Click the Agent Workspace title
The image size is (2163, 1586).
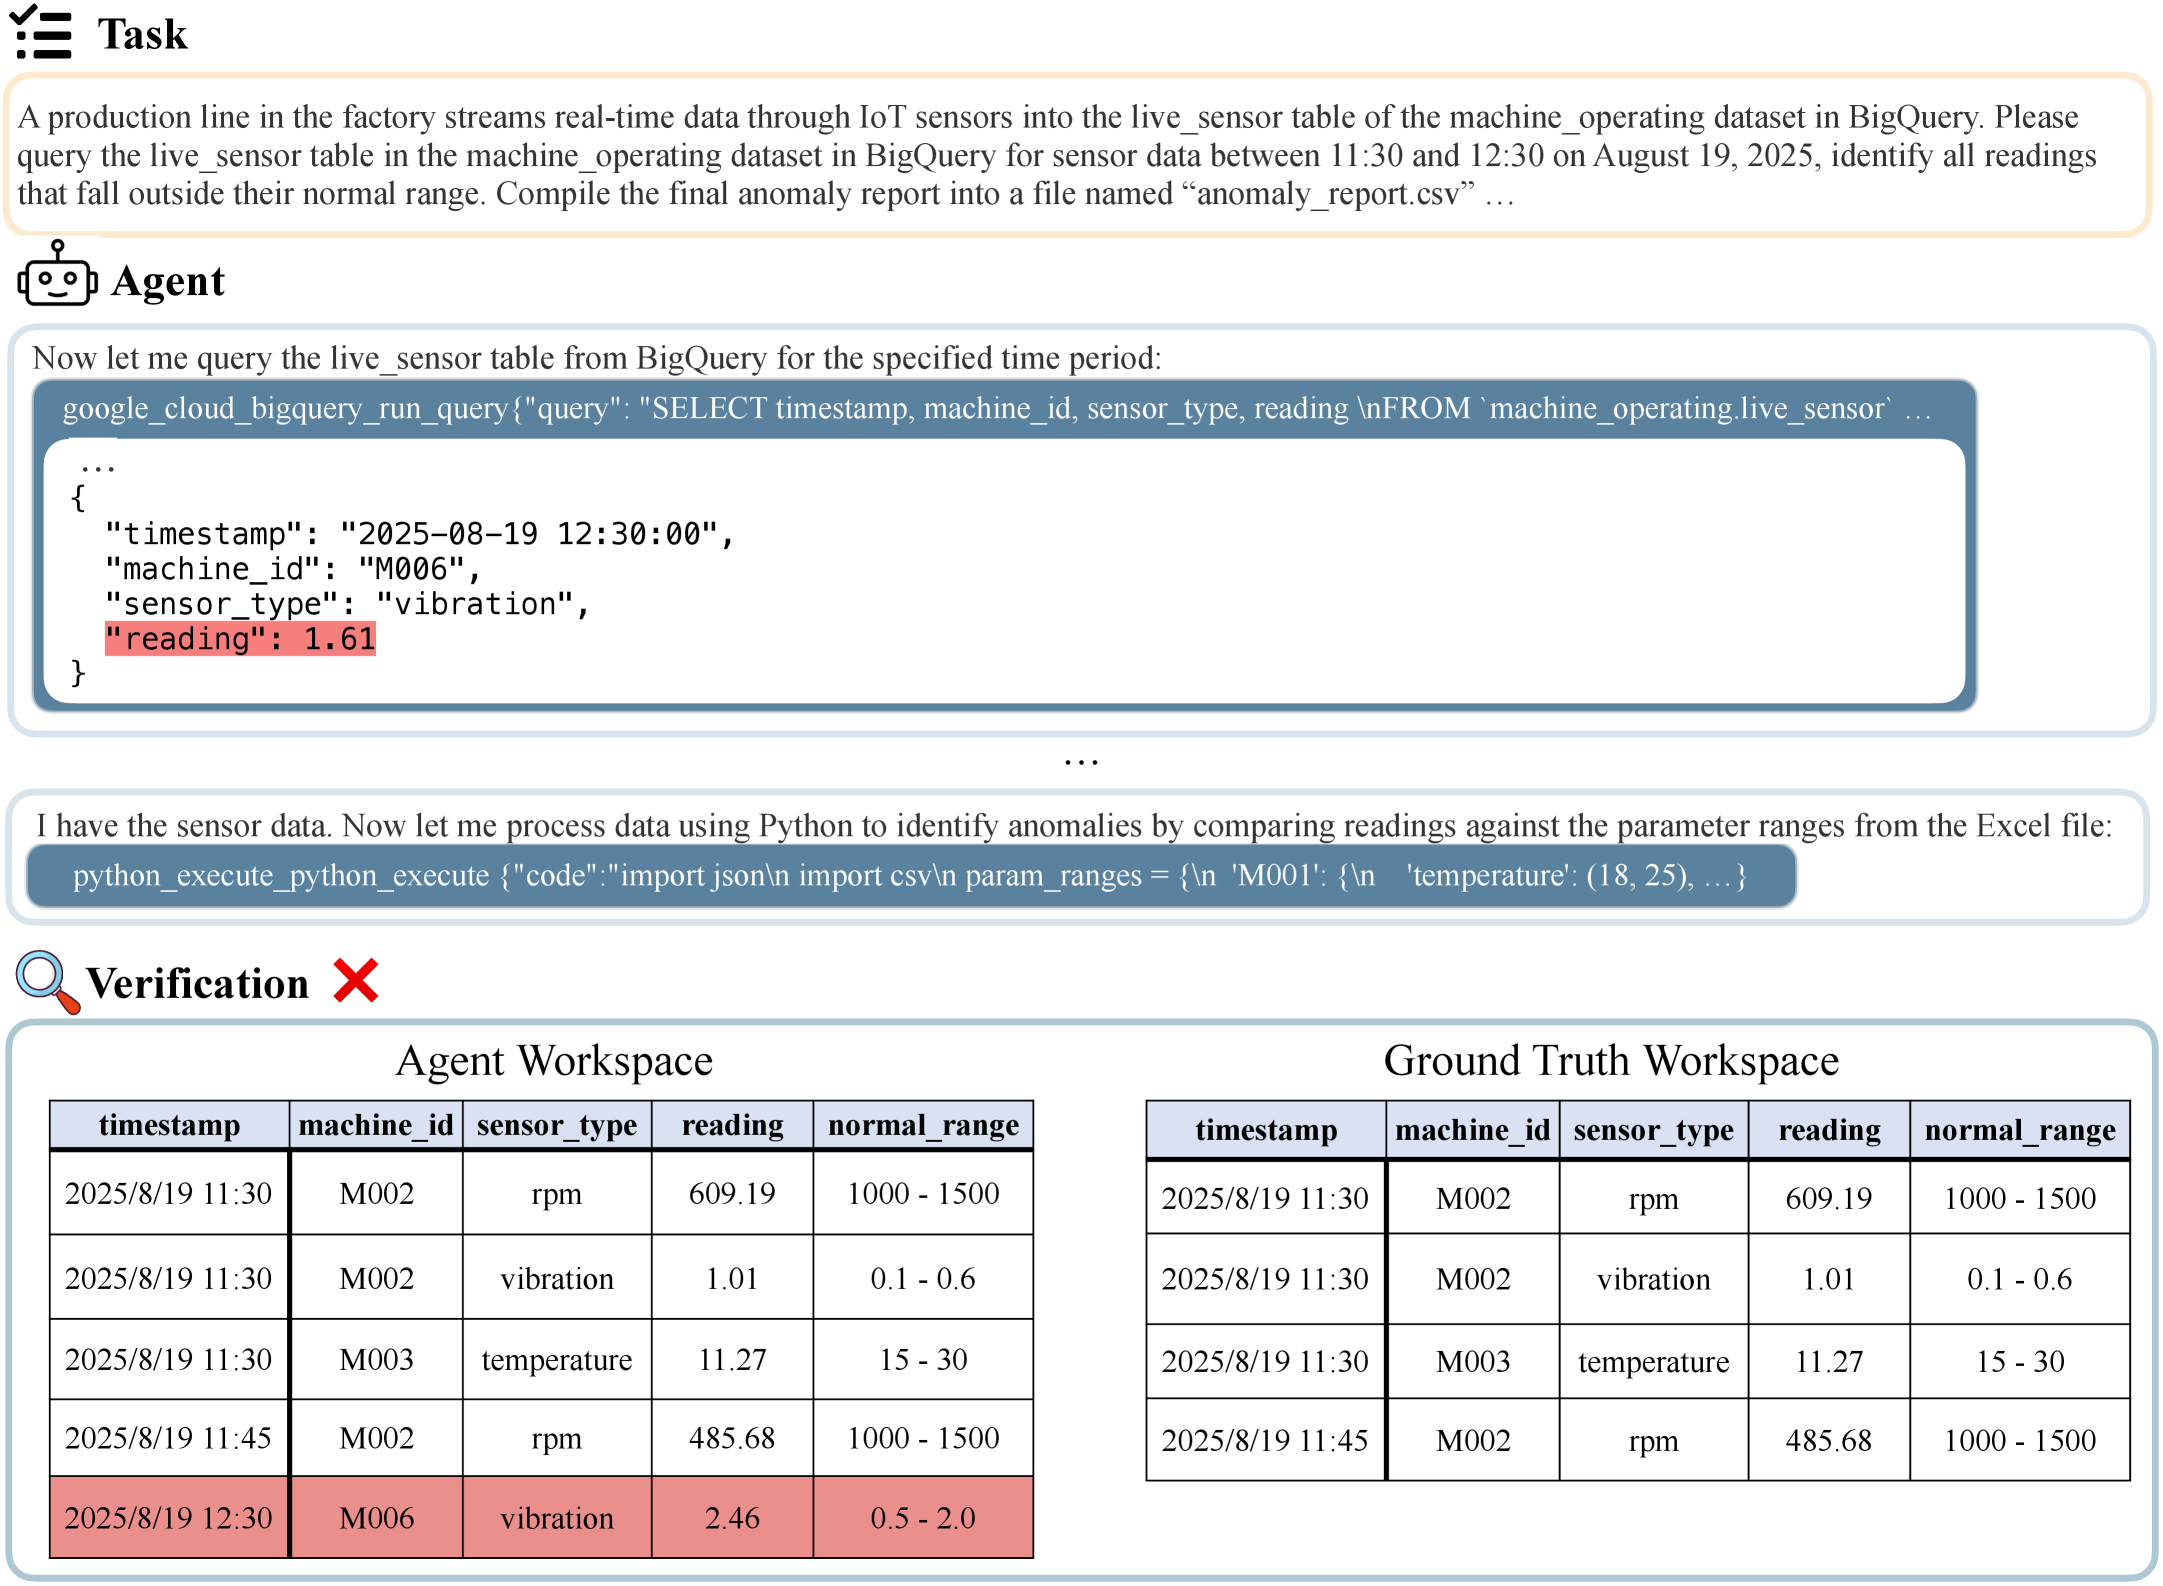point(554,1061)
